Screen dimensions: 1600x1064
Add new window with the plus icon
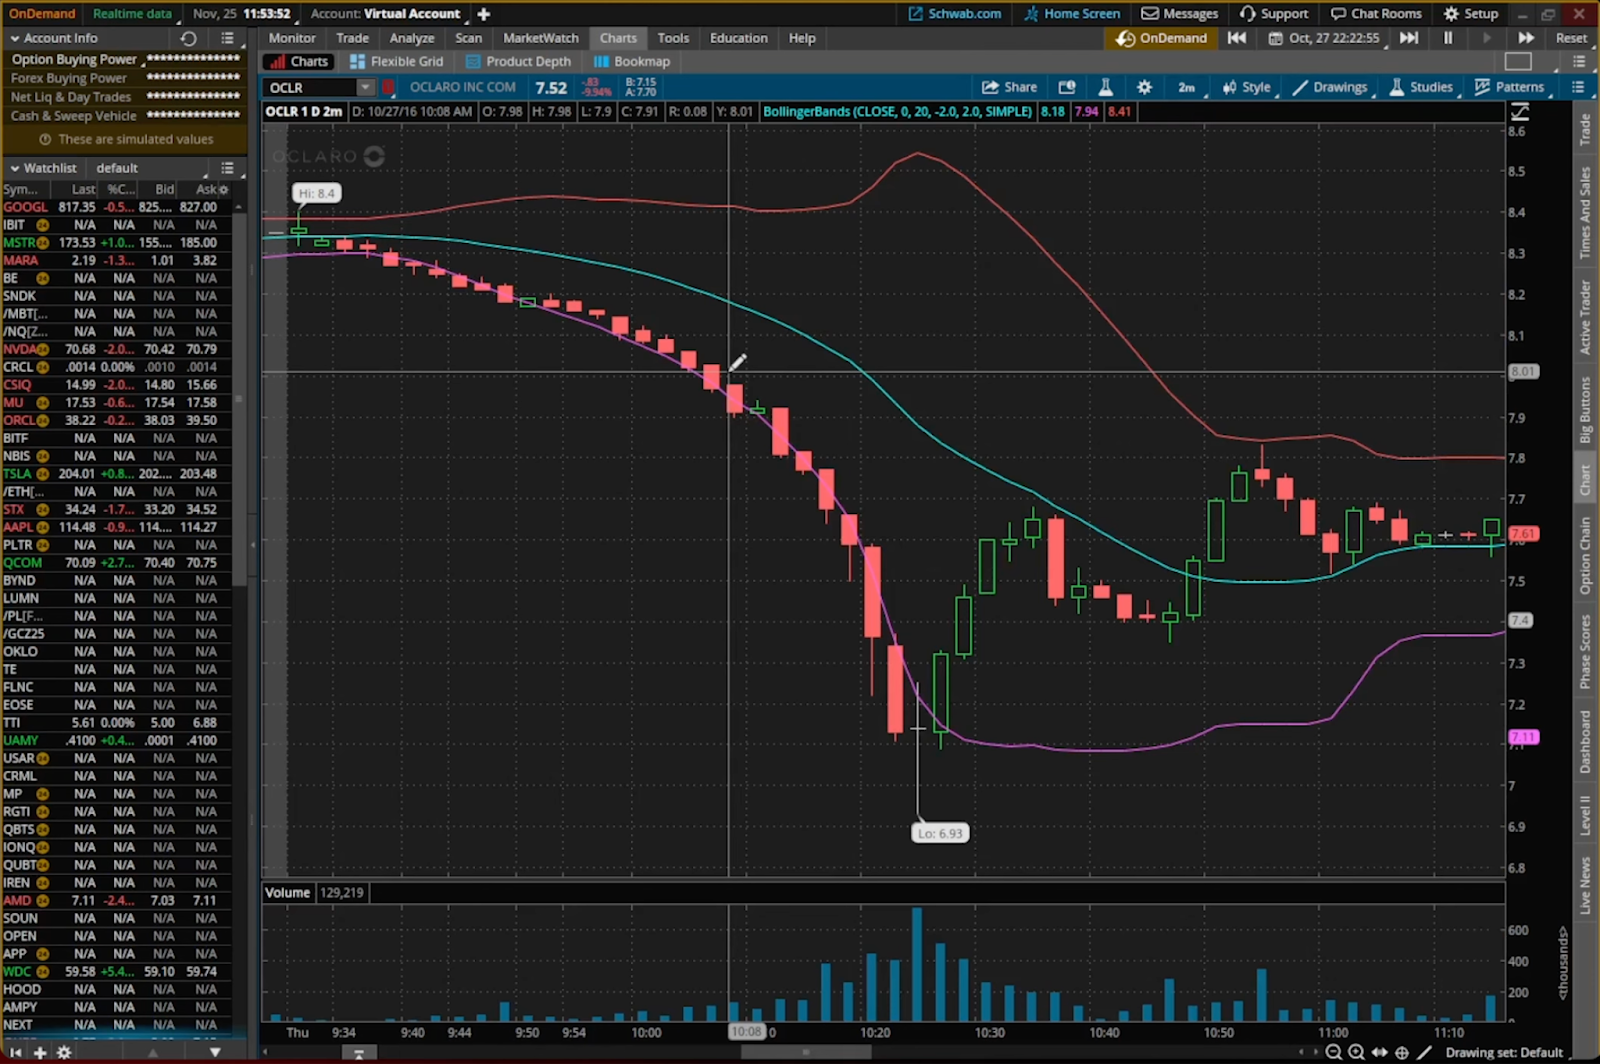tap(484, 14)
